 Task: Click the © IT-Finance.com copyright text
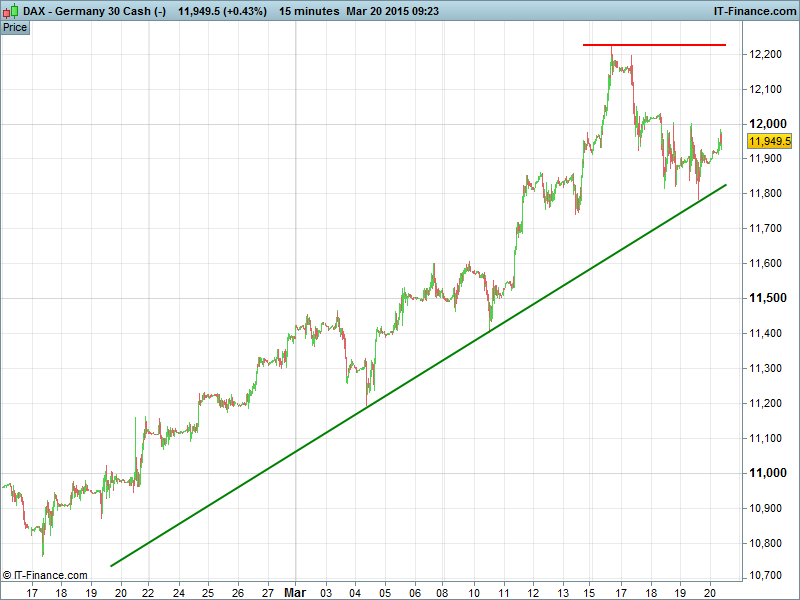tap(45, 575)
